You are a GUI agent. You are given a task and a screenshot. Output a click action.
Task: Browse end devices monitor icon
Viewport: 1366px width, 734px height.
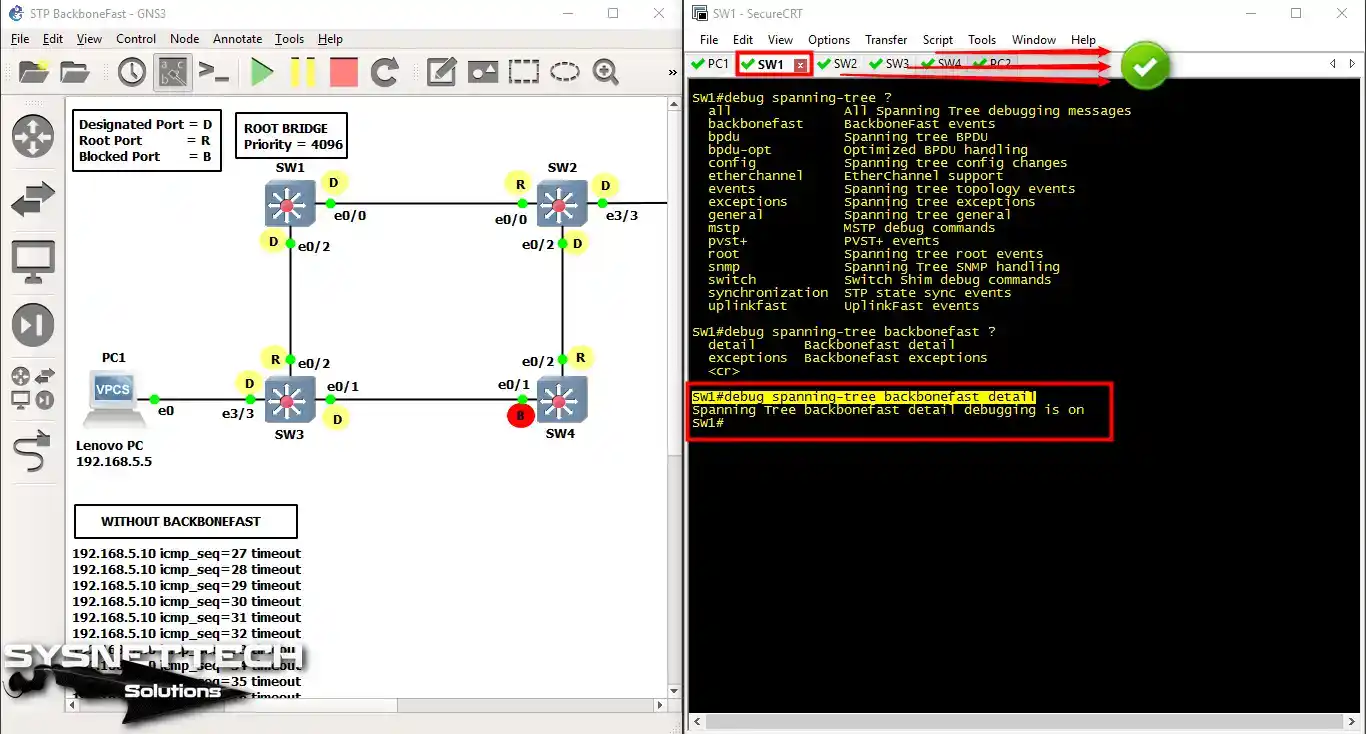pos(33,261)
